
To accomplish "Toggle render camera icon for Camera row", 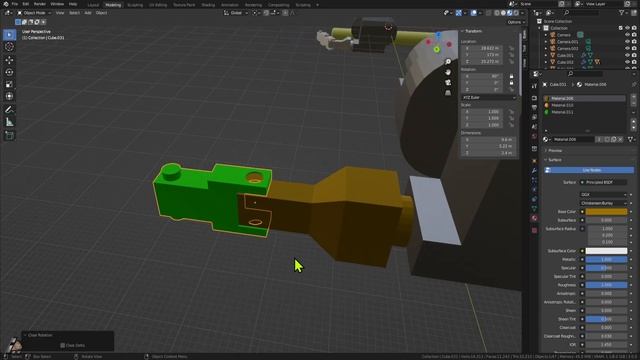I will 634,35.
